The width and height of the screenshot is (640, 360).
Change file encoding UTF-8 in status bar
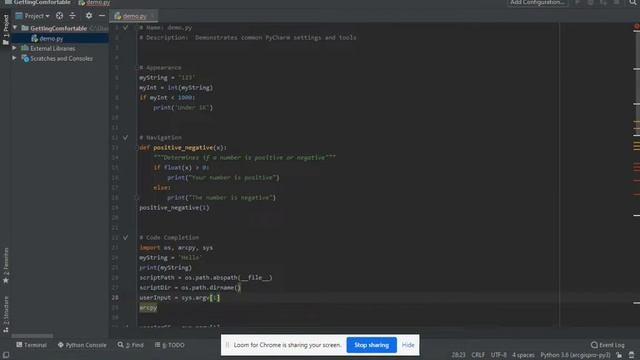[498, 355]
